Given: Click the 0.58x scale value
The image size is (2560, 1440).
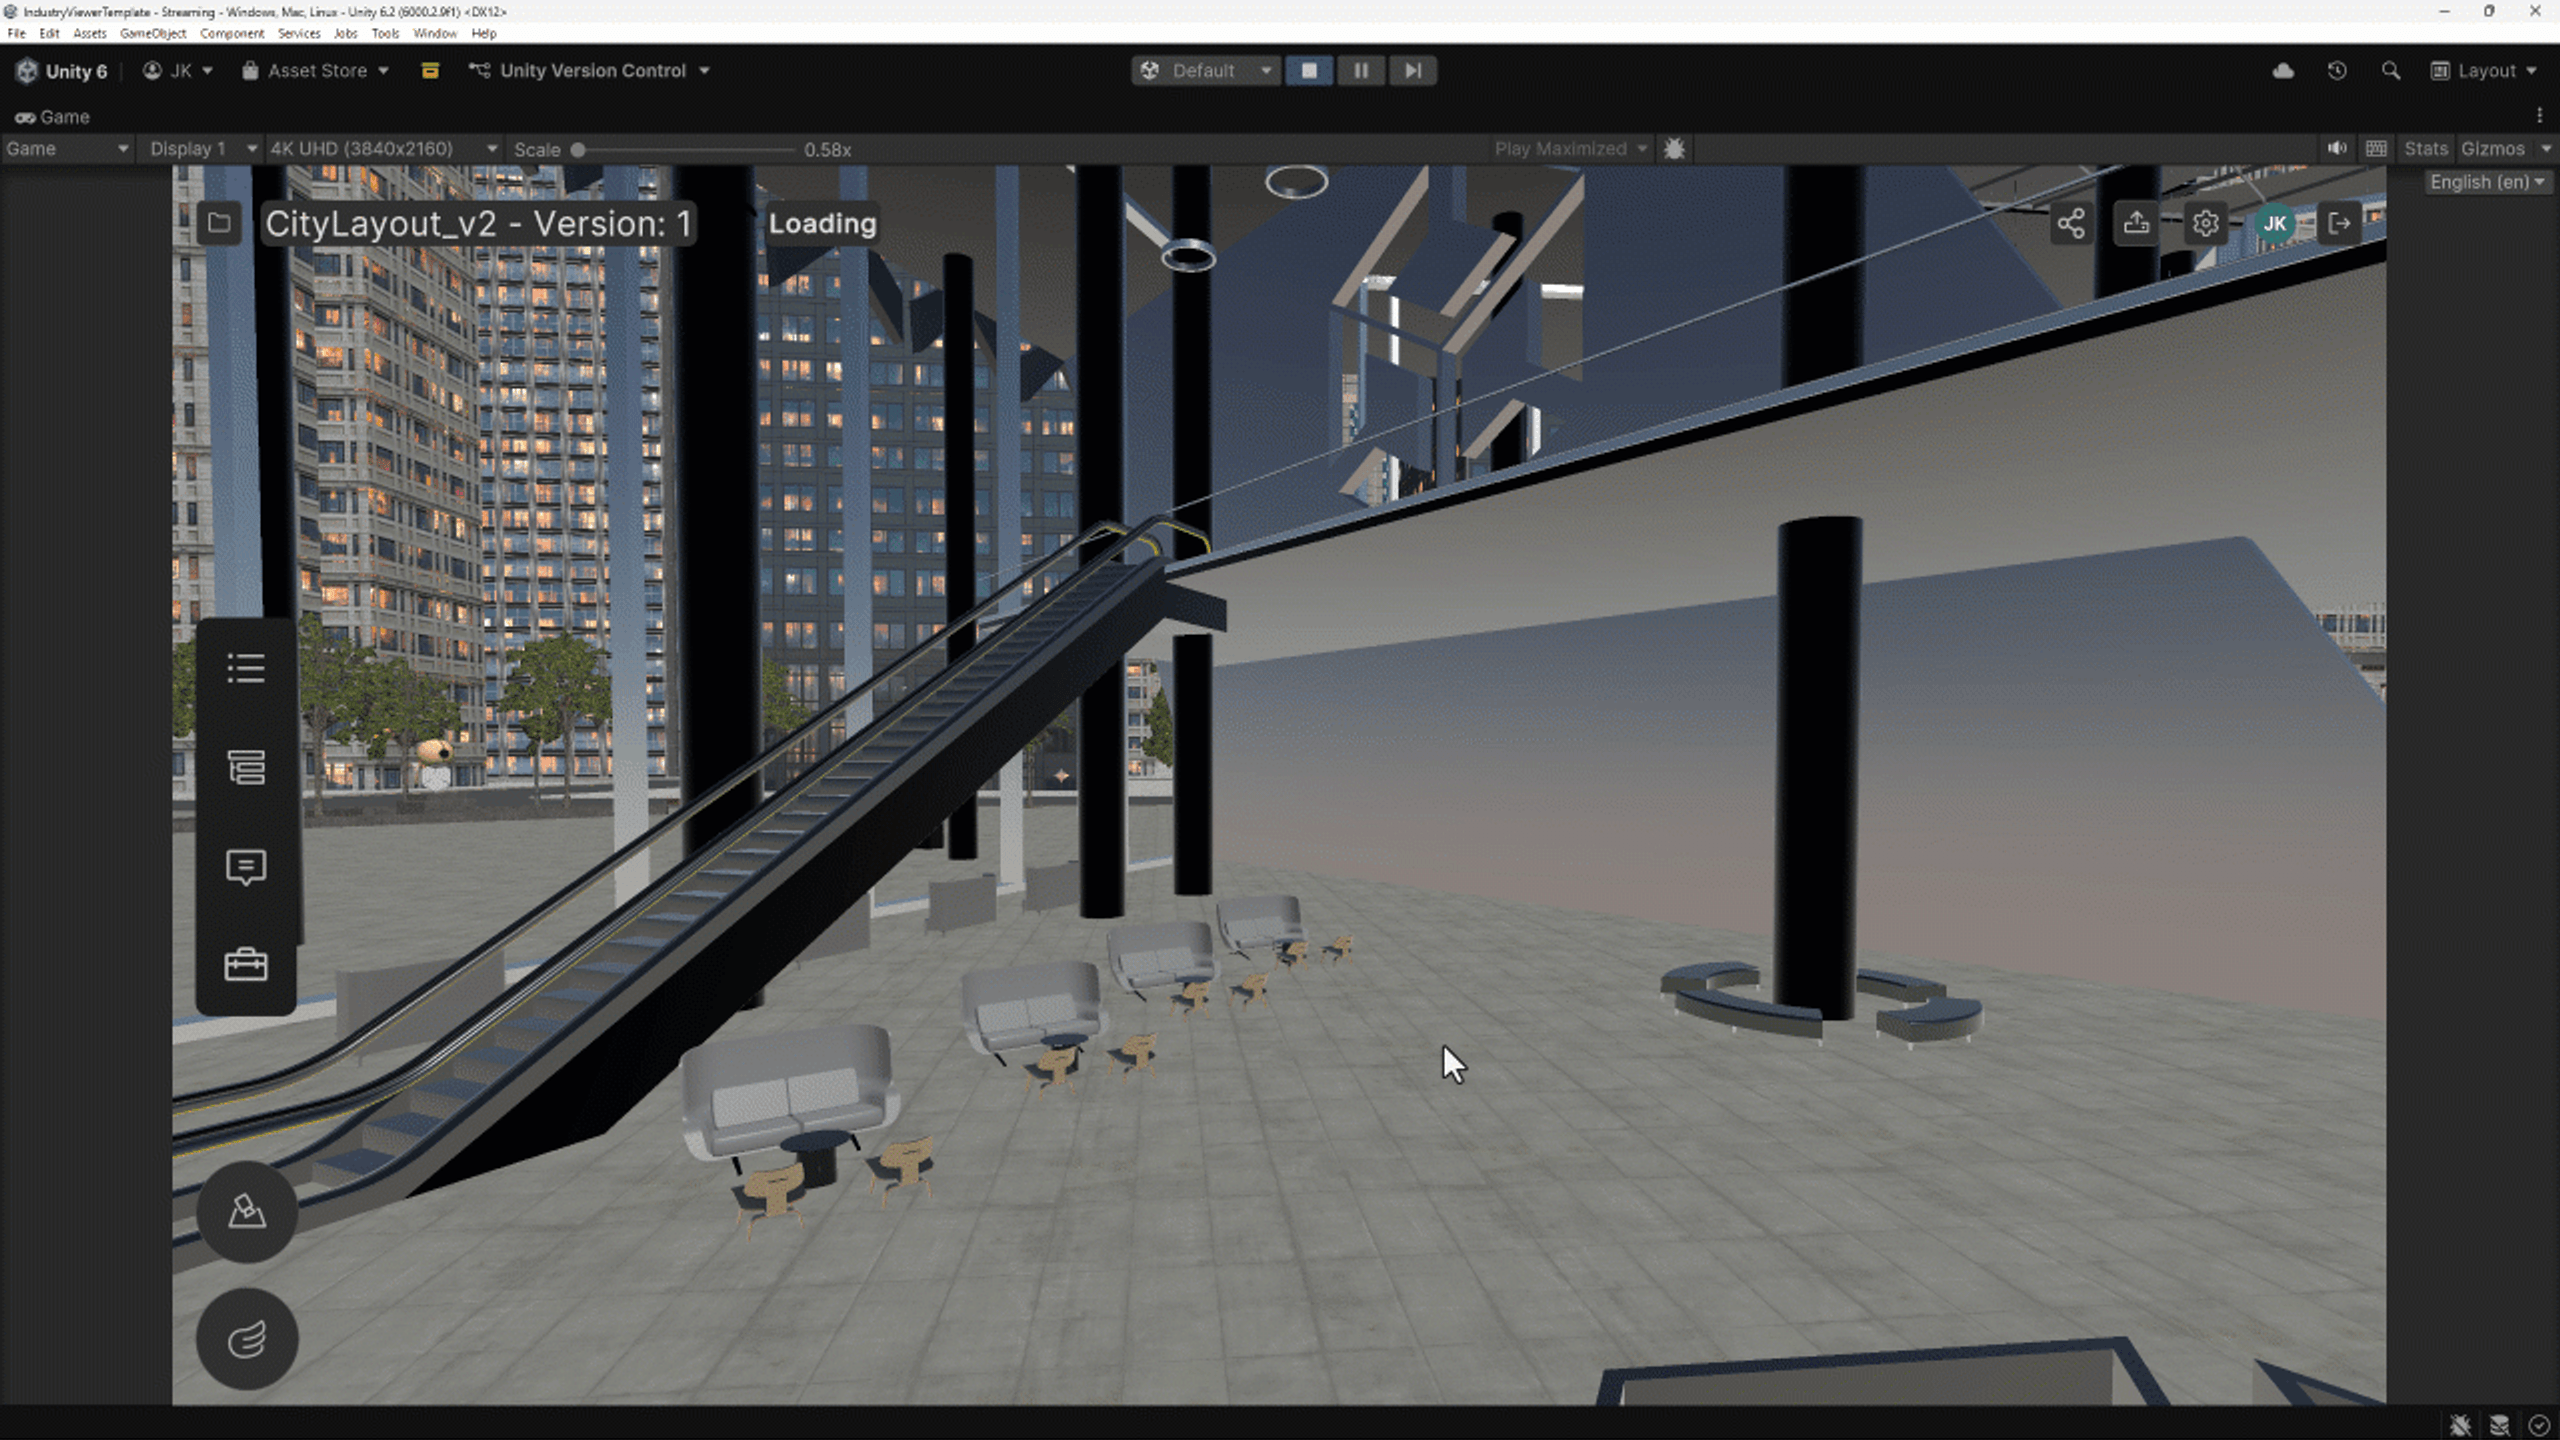Looking at the screenshot, I should coord(828,150).
